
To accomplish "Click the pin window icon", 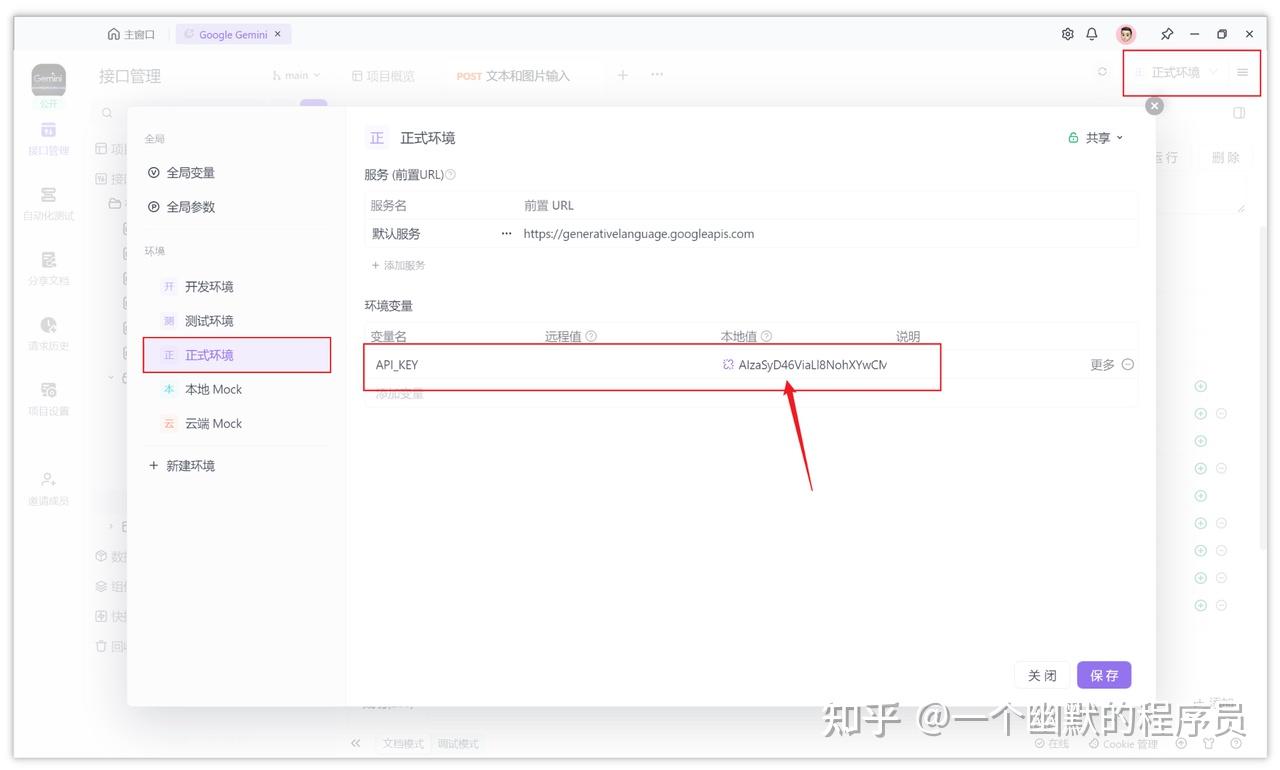I will 1166,33.
